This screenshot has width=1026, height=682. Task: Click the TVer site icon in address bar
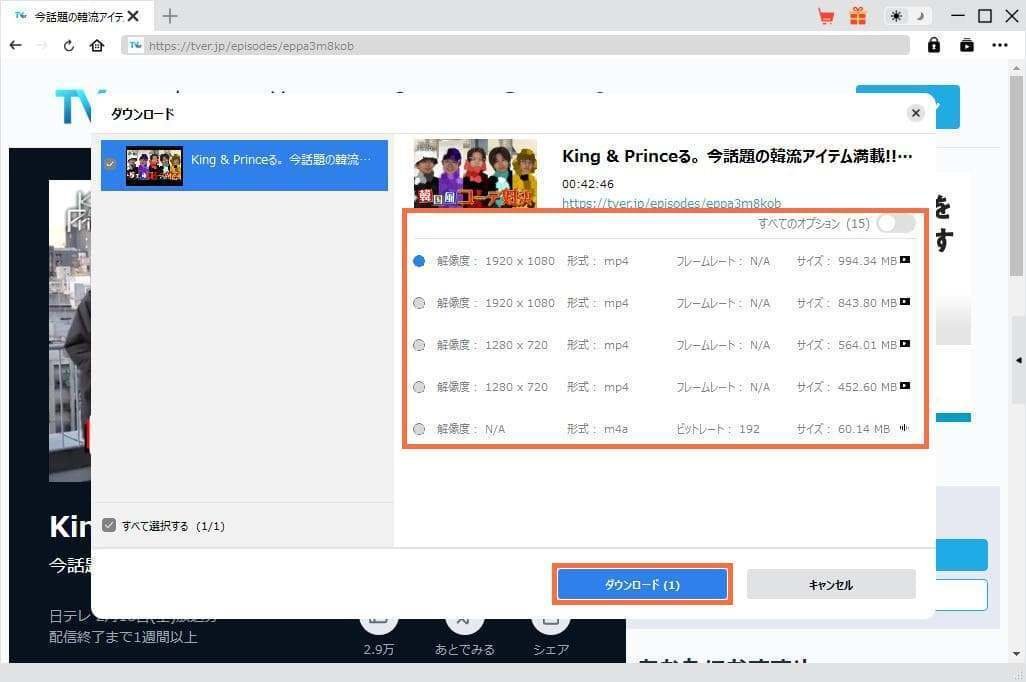(135, 45)
